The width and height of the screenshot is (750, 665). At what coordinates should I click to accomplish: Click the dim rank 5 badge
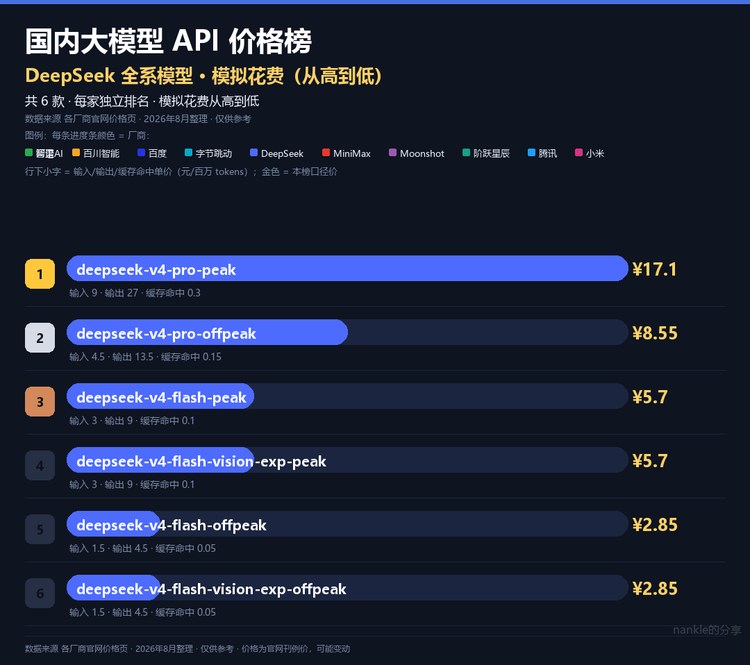click(40, 529)
